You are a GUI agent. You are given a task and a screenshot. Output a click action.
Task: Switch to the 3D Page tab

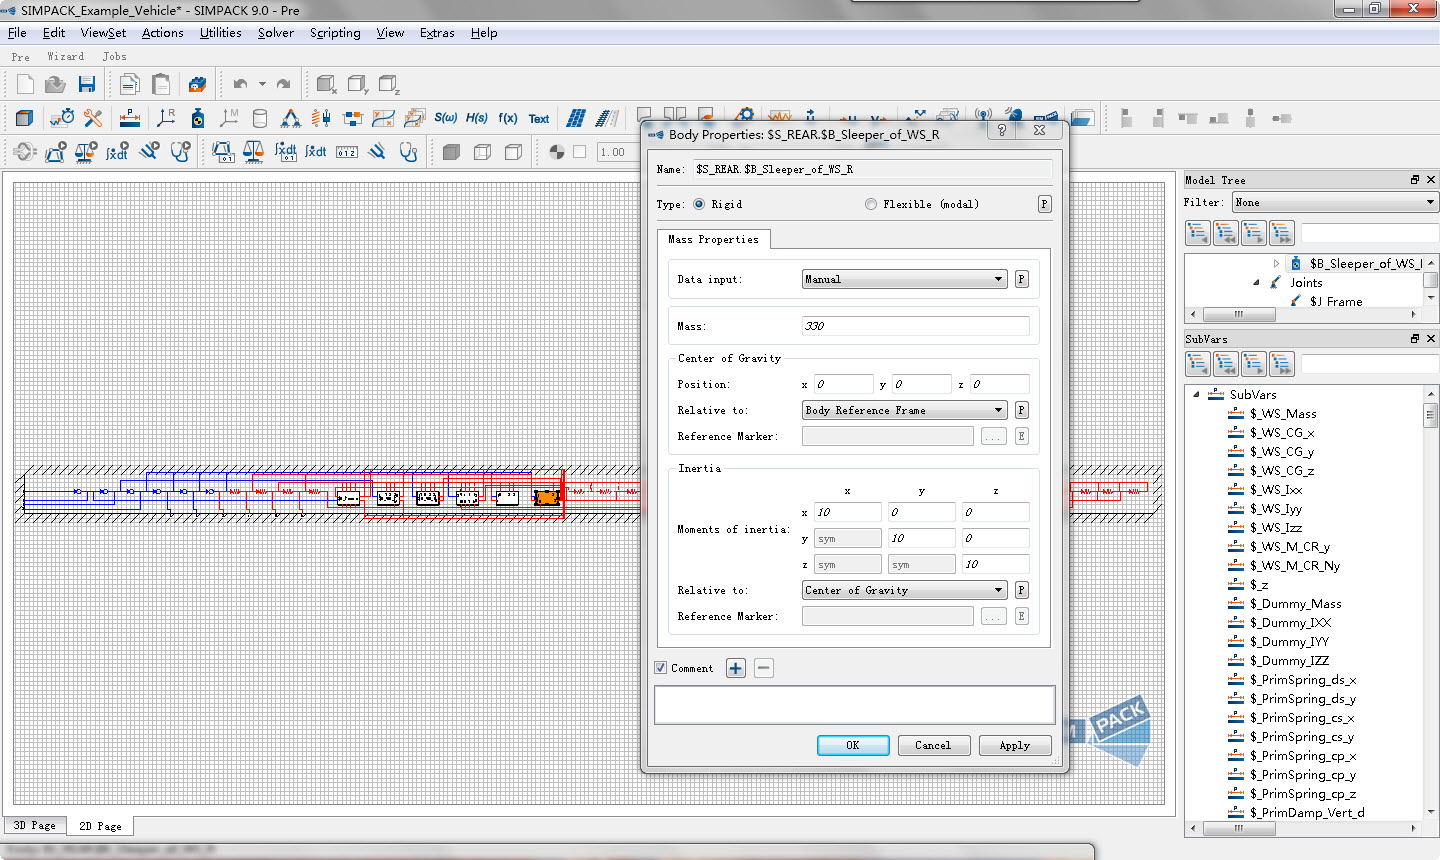click(x=35, y=825)
